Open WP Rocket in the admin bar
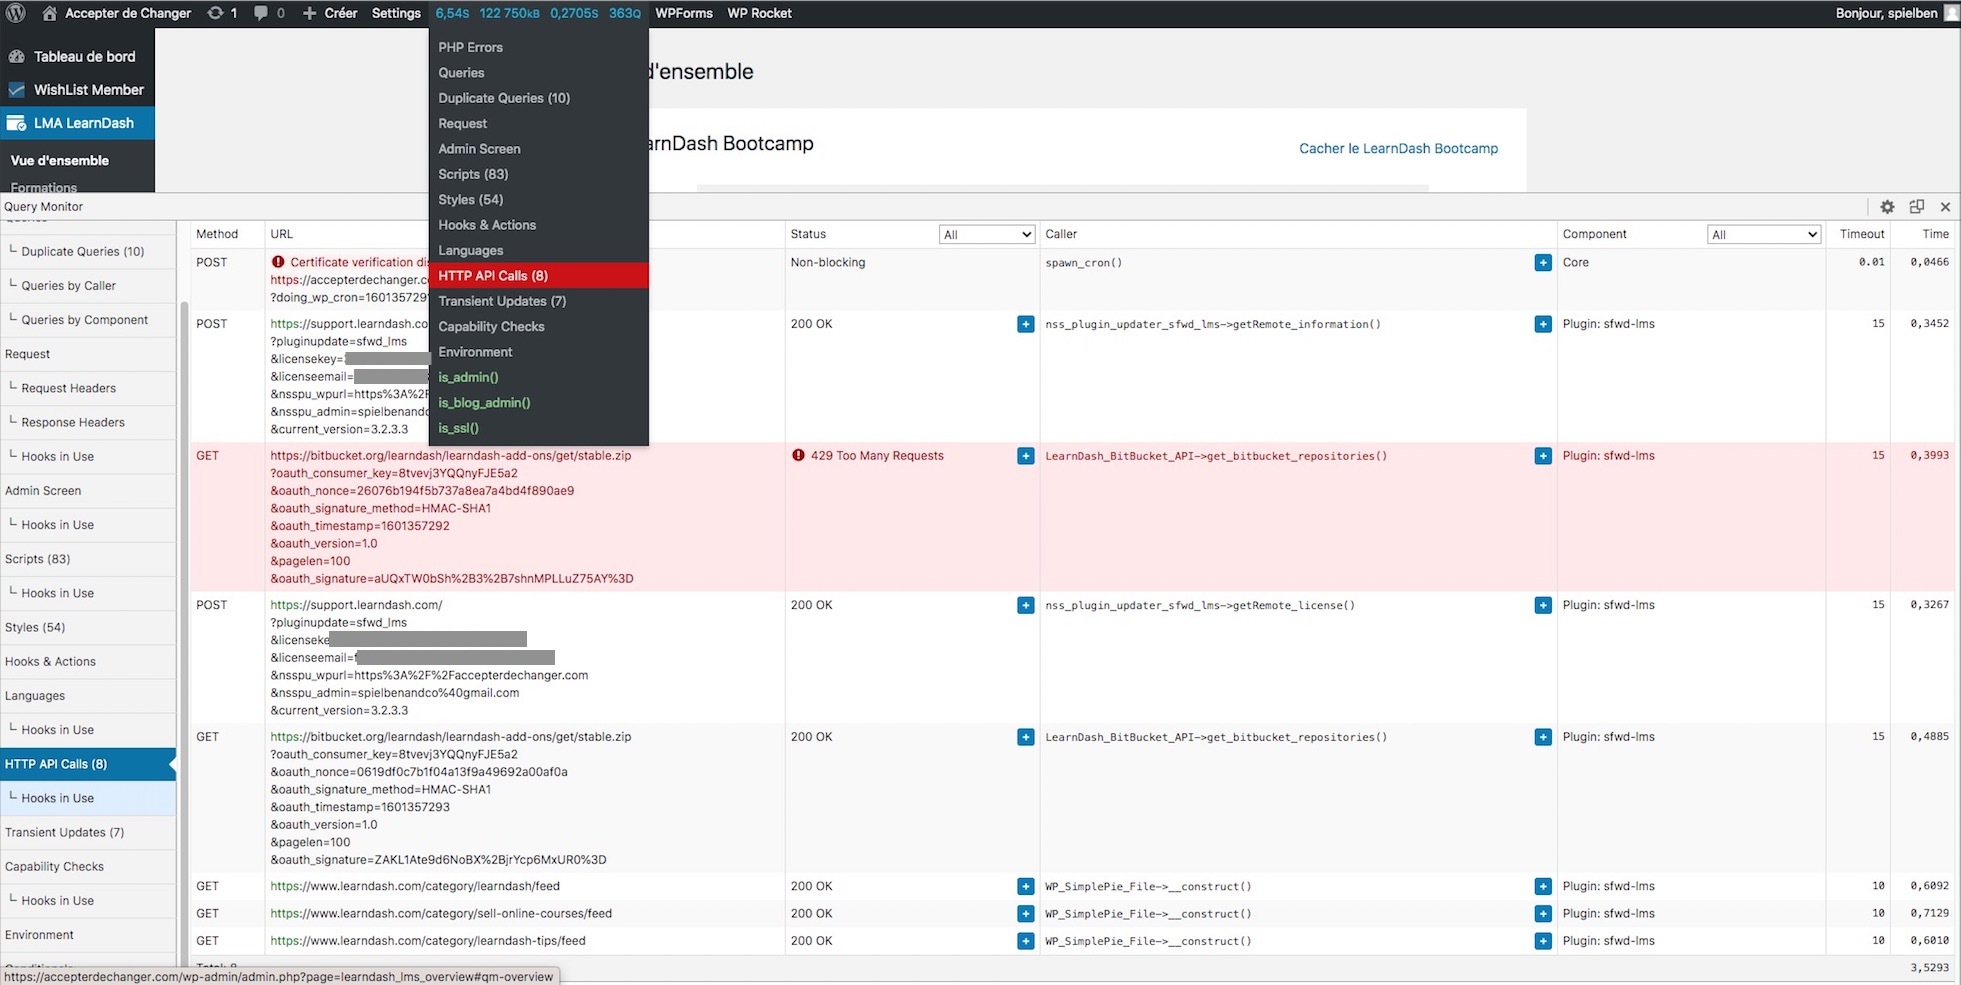The height and width of the screenshot is (985, 1961). [x=759, y=13]
